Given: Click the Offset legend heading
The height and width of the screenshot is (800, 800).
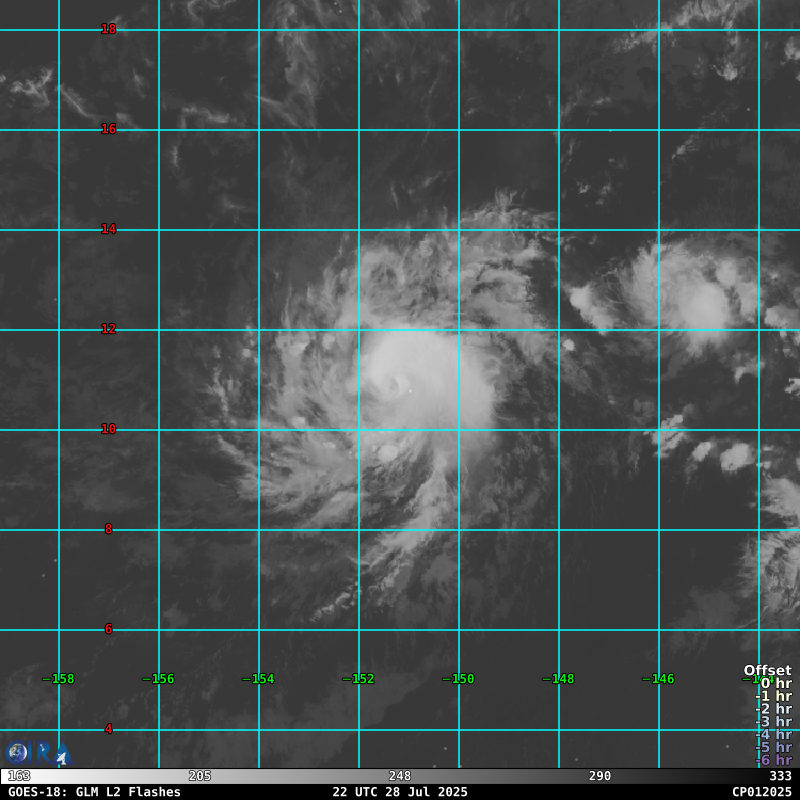Looking at the screenshot, I should tap(767, 670).
